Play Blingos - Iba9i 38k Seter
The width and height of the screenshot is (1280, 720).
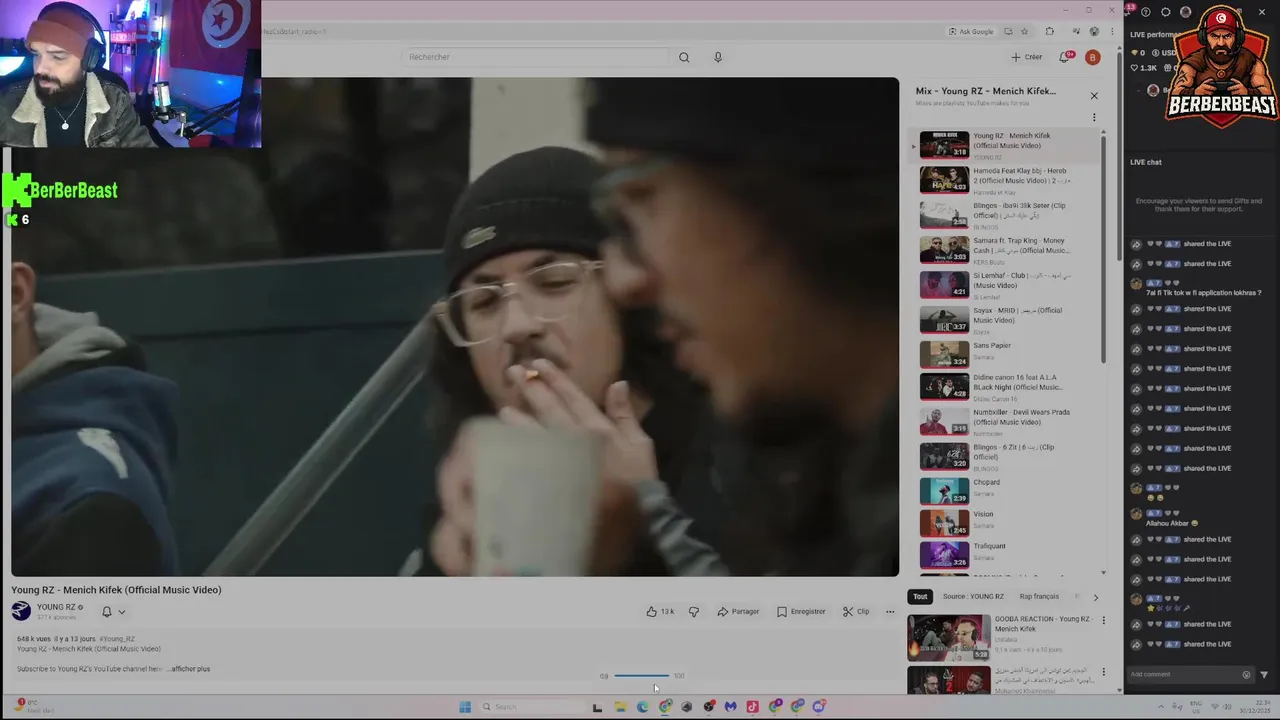[1003, 215]
